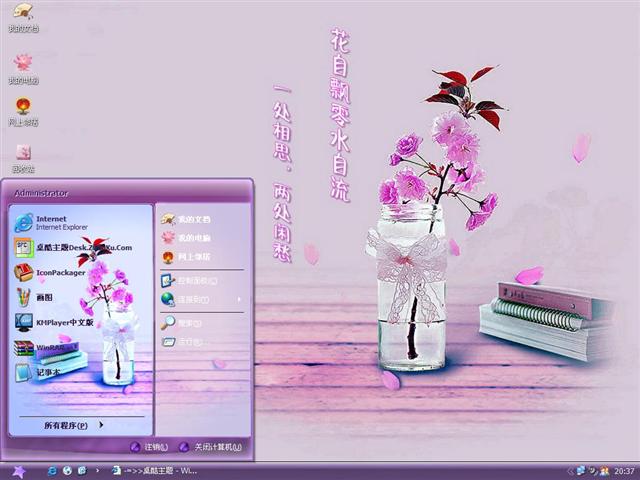Viewport: 640px width, 480px height.
Task: Launch Internet Explorer from the quick launch bar
Action: click(52, 471)
